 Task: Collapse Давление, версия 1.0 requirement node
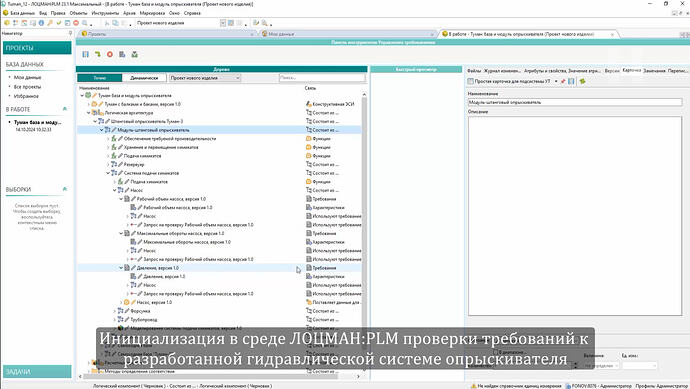pyautogui.click(x=121, y=268)
